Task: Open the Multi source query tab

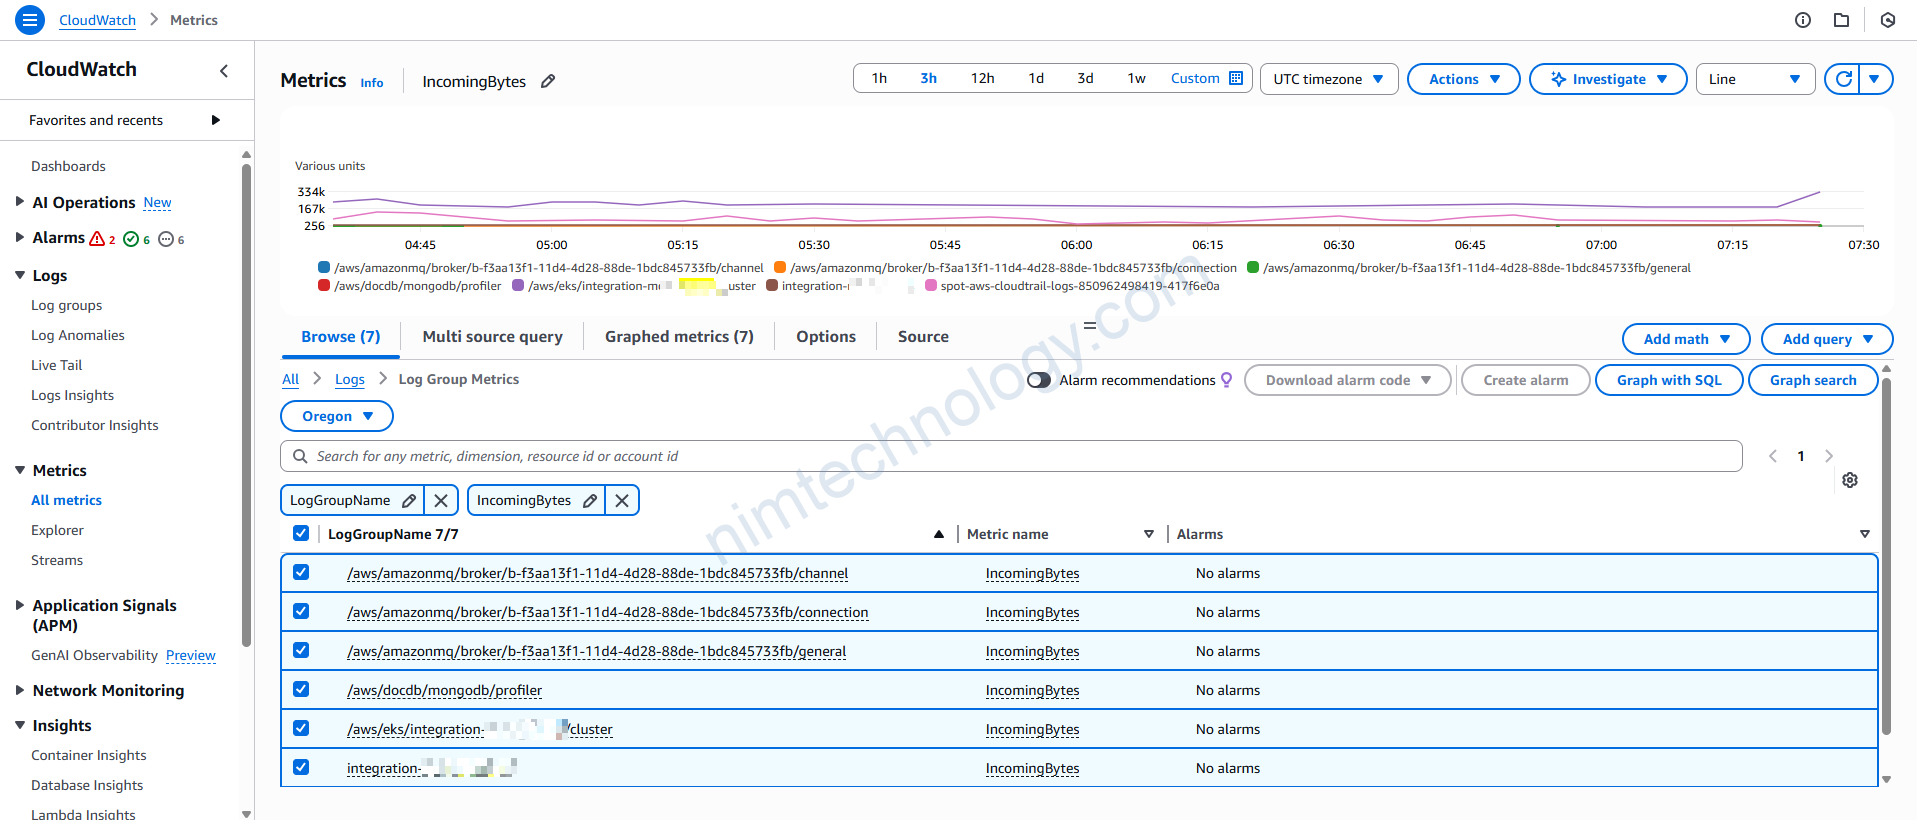Action: pos(492,337)
